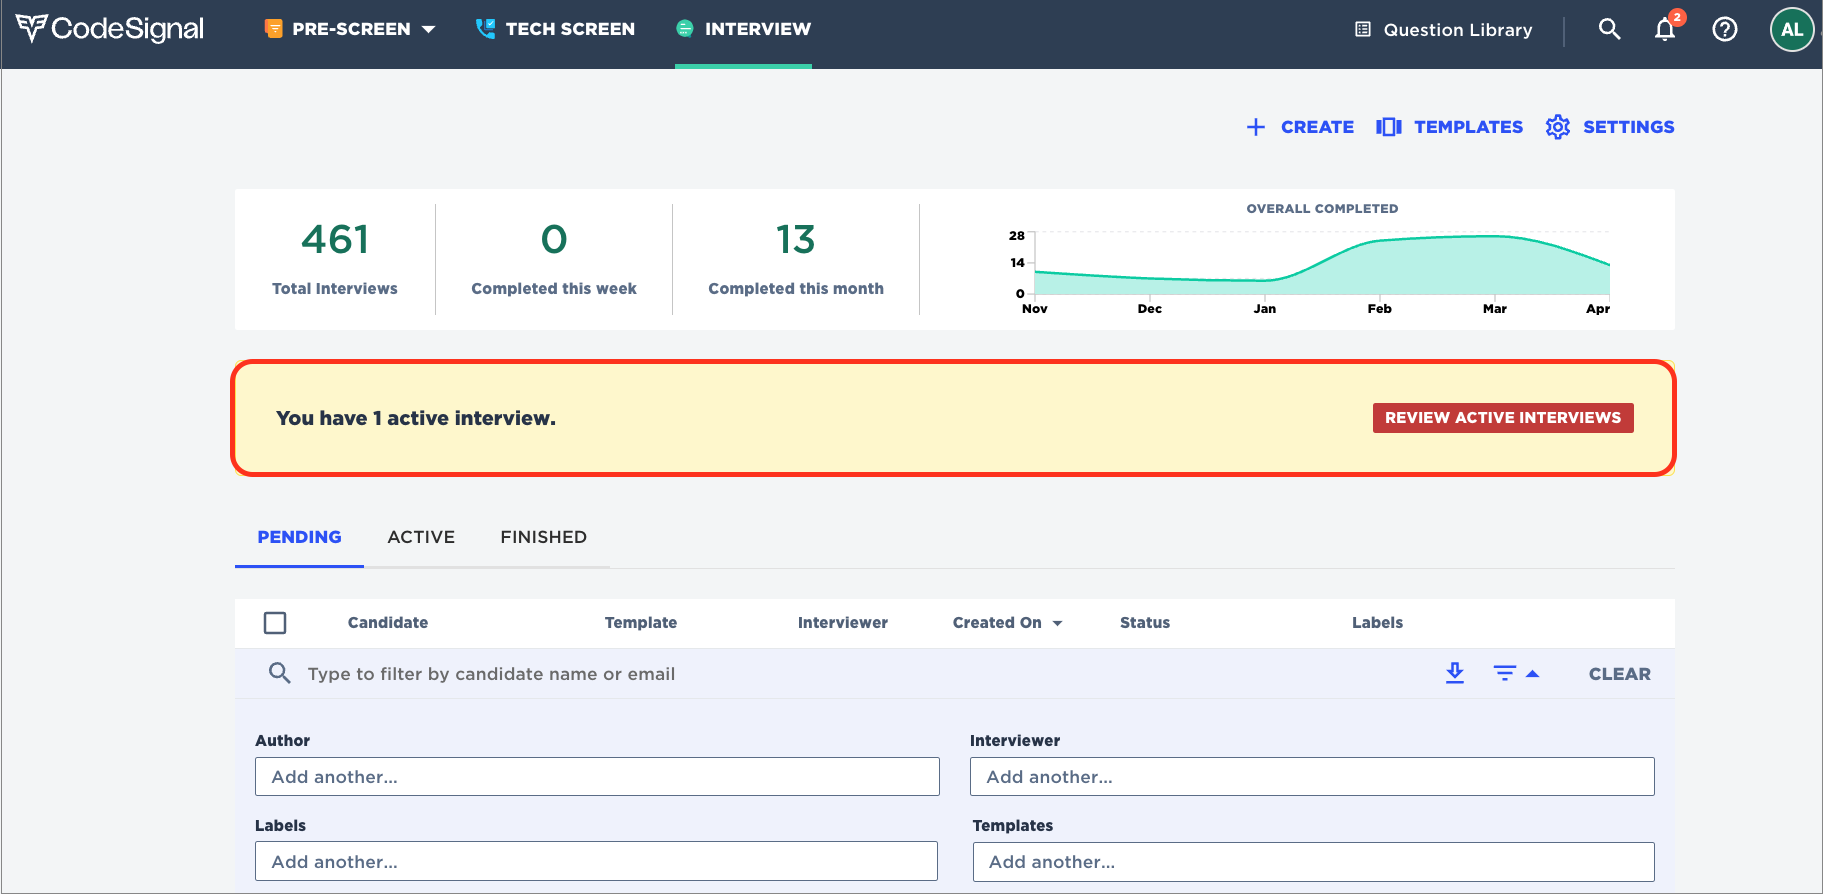Click the Template column header
The width and height of the screenshot is (1823, 894).
click(641, 623)
